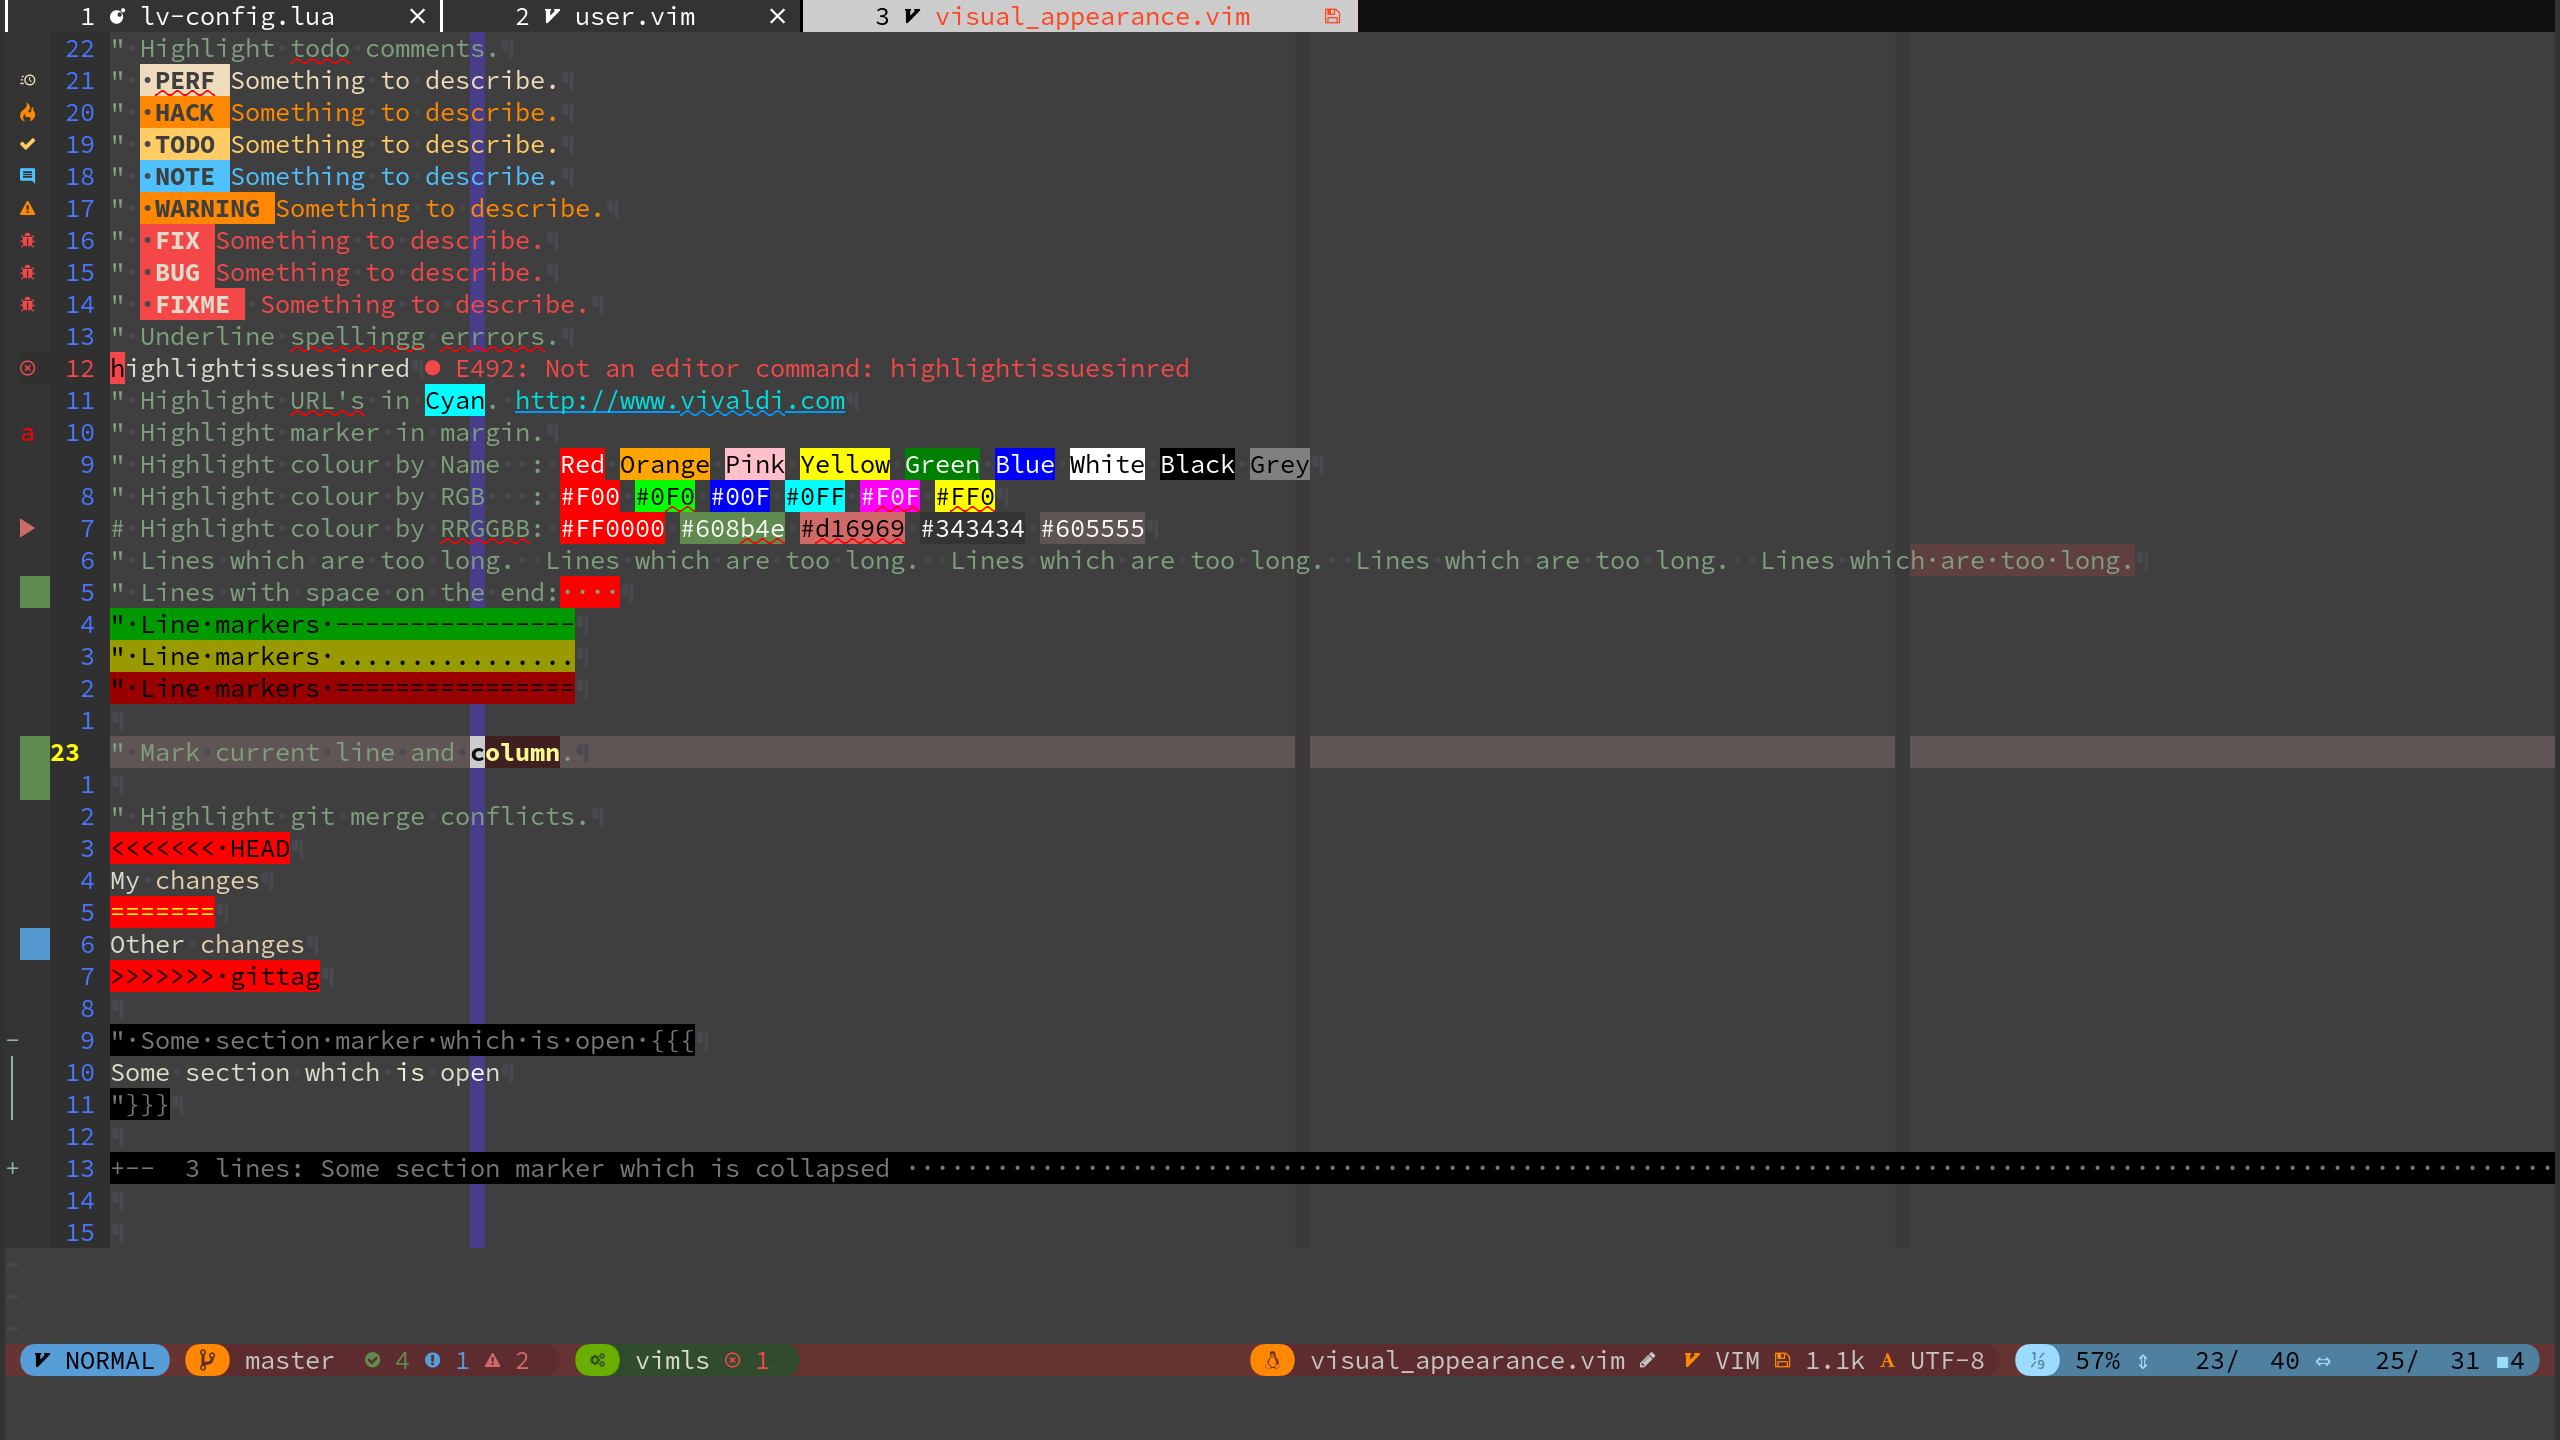
Task: Click the Orange colour name swatch
Action: pyautogui.click(x=664, y=465)
